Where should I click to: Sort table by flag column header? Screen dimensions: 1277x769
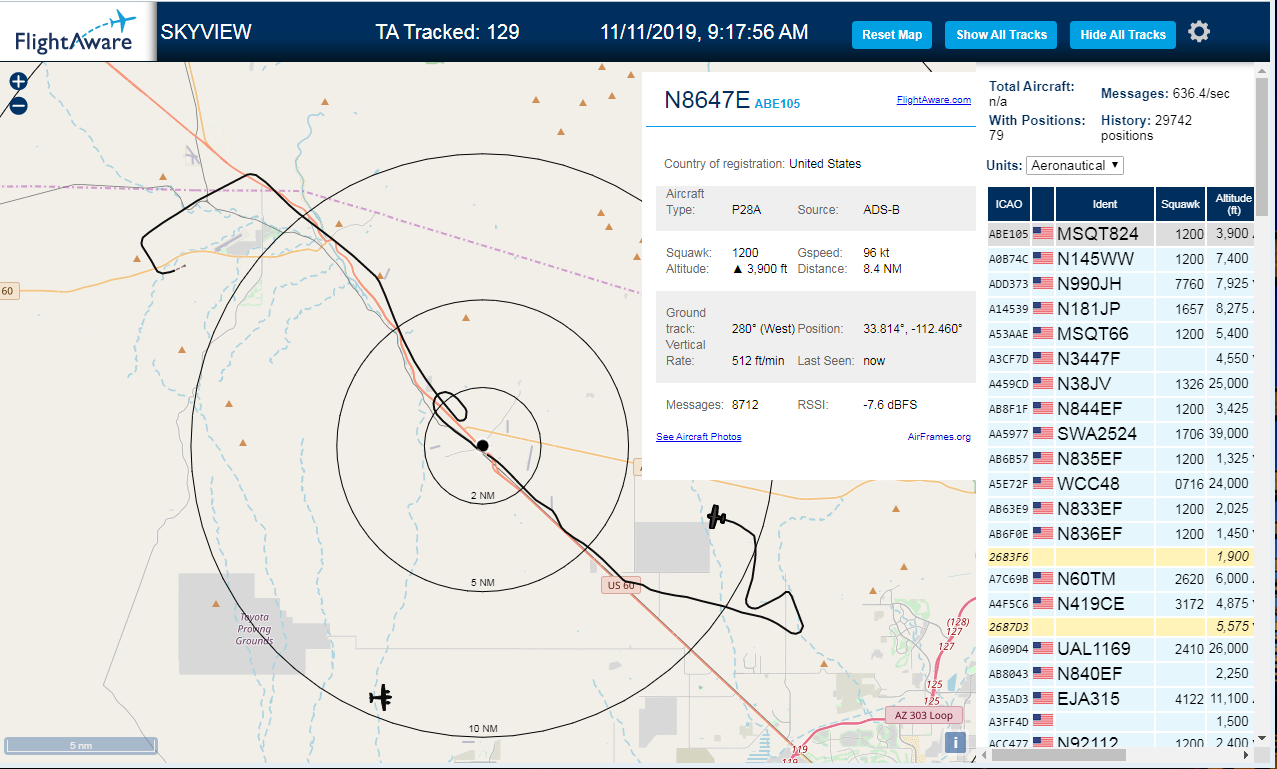pyautogui.click(x=1043, y=204)
